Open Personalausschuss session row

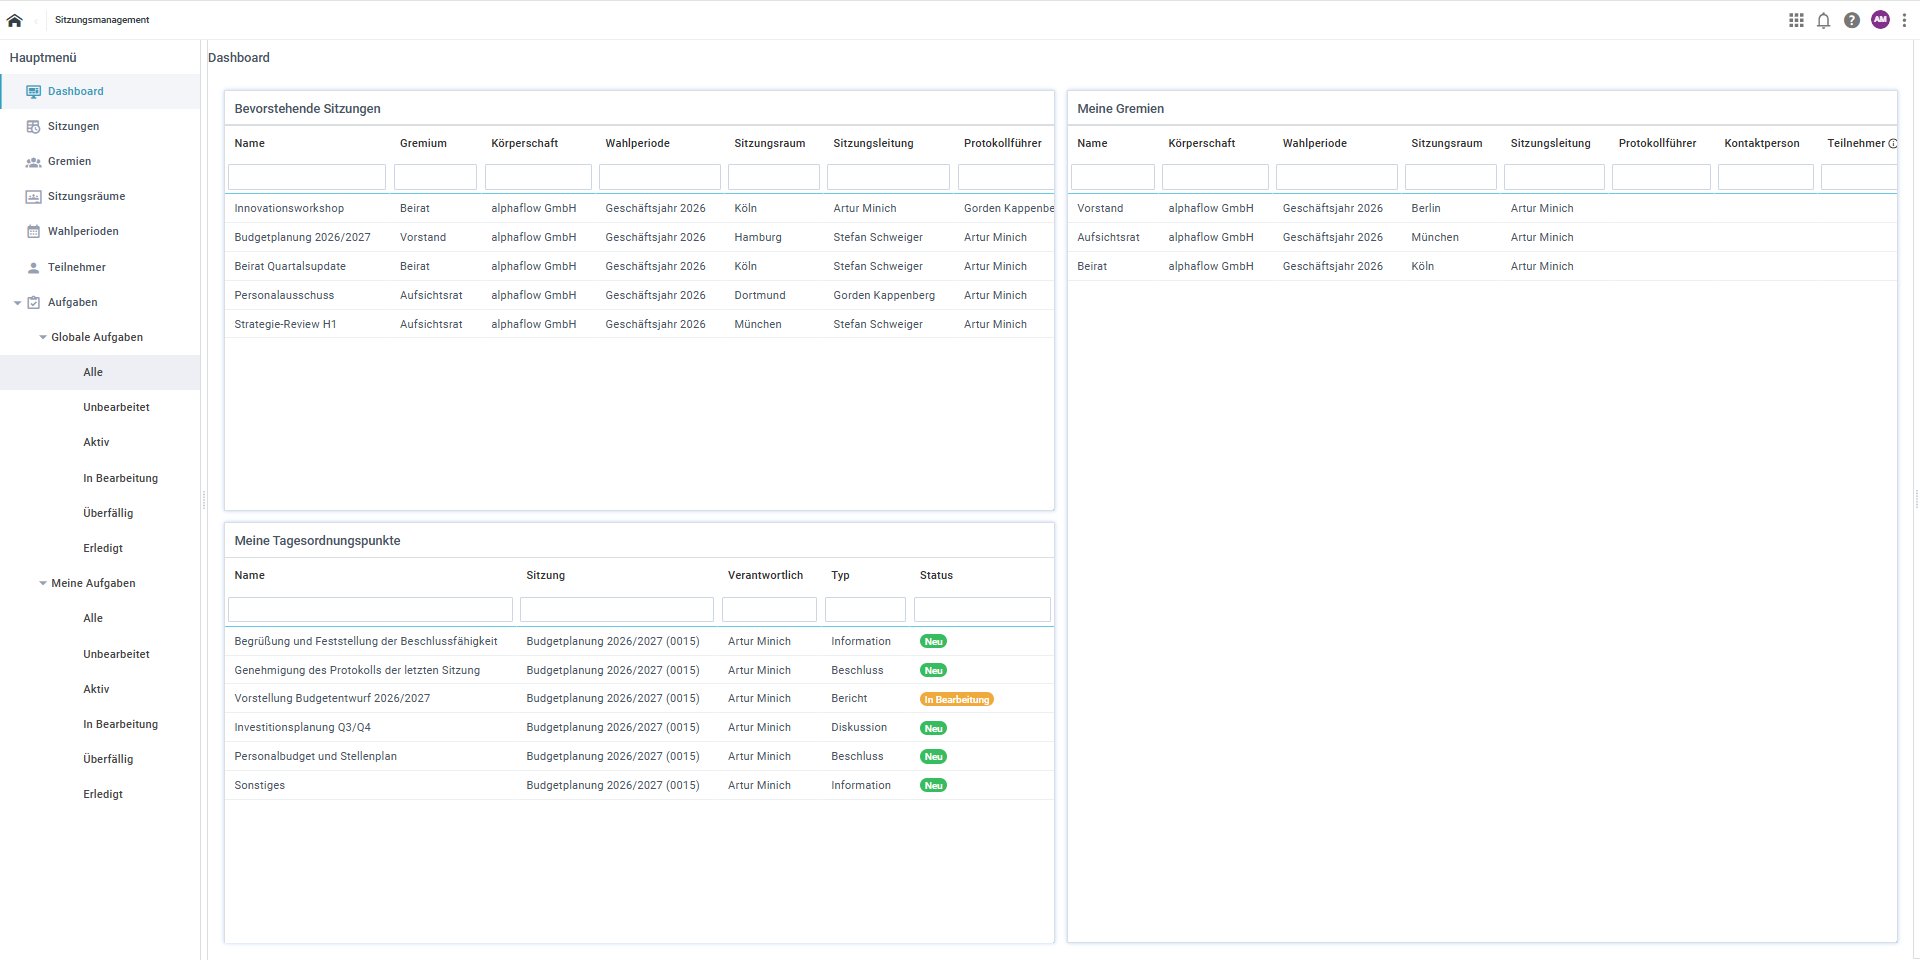tap(639, 296)
